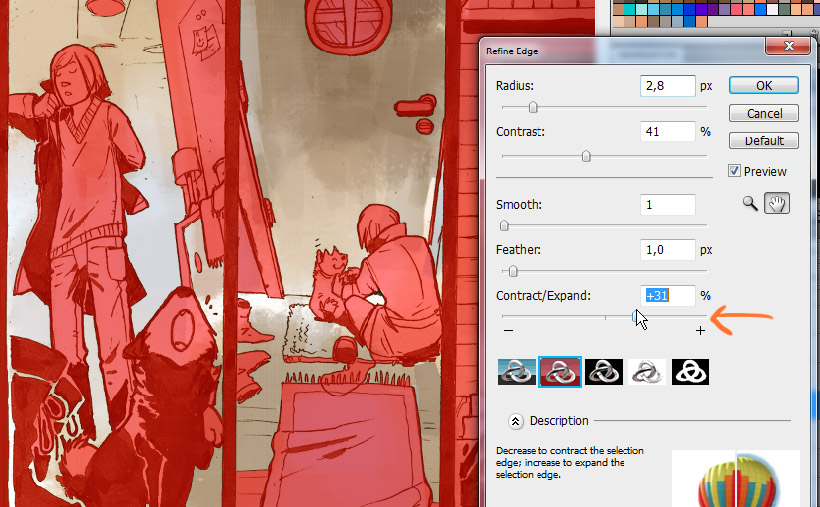Click OK to apply Refine Edge
Image resolution: width=820 pixels, height=507 pixels.
[764, 86]
